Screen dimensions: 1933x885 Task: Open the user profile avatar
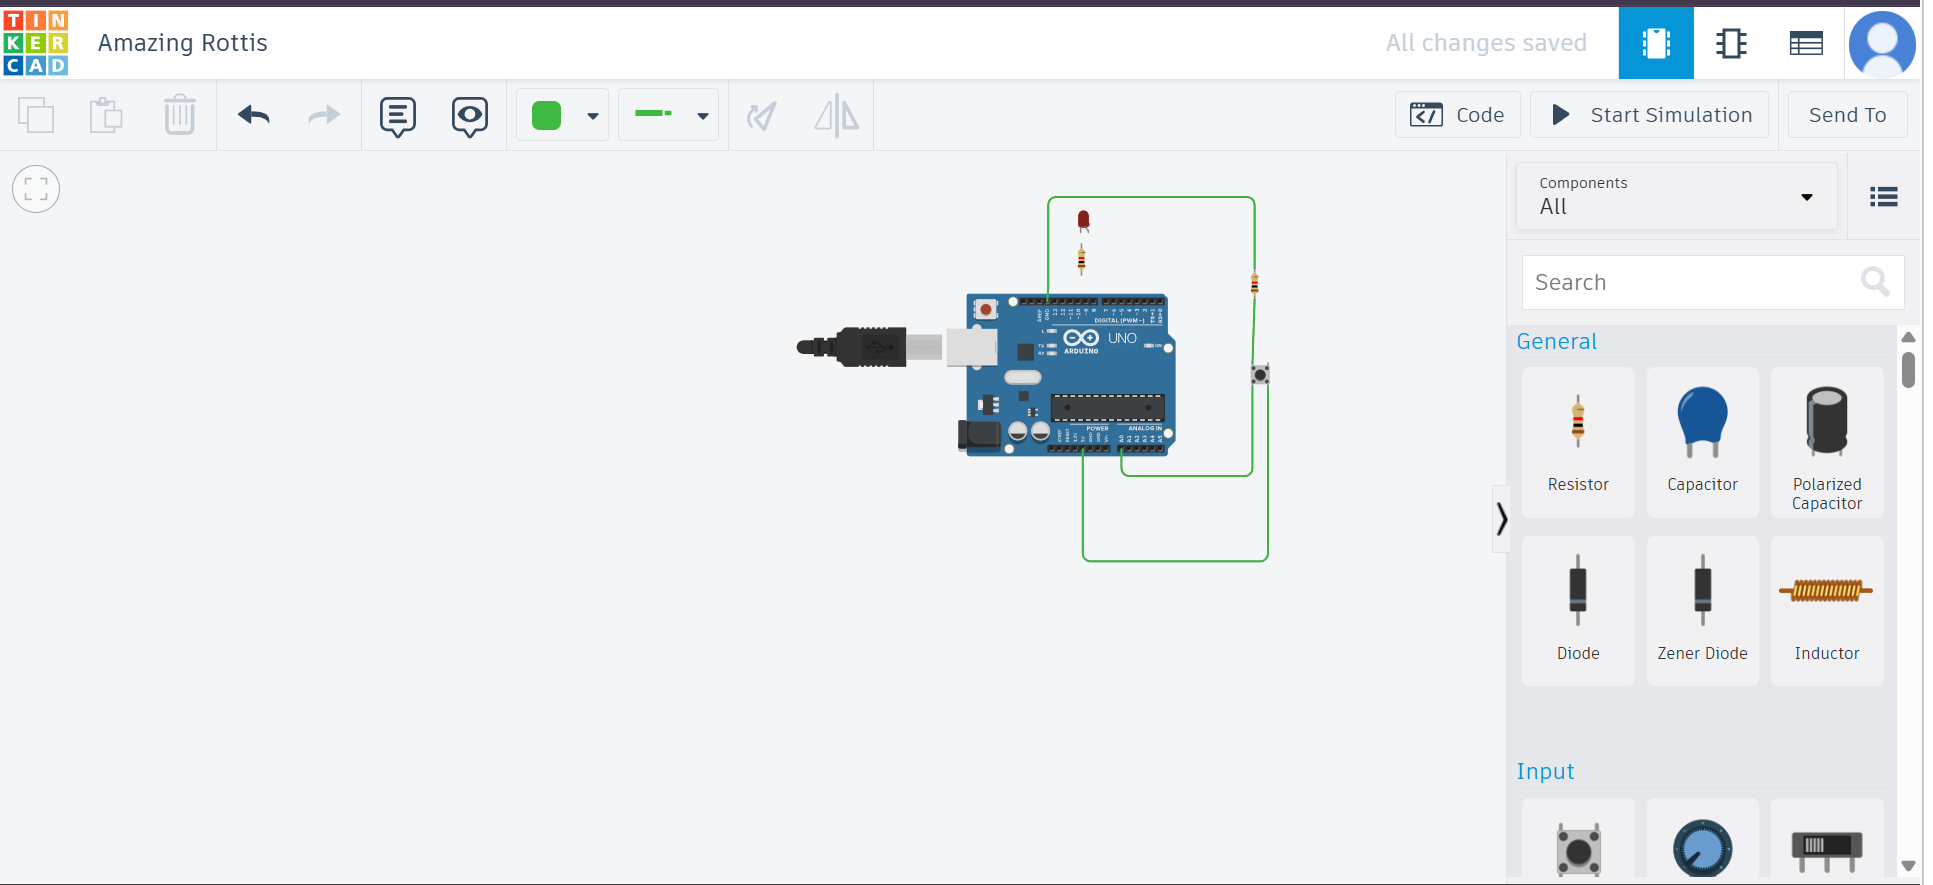1882,44
